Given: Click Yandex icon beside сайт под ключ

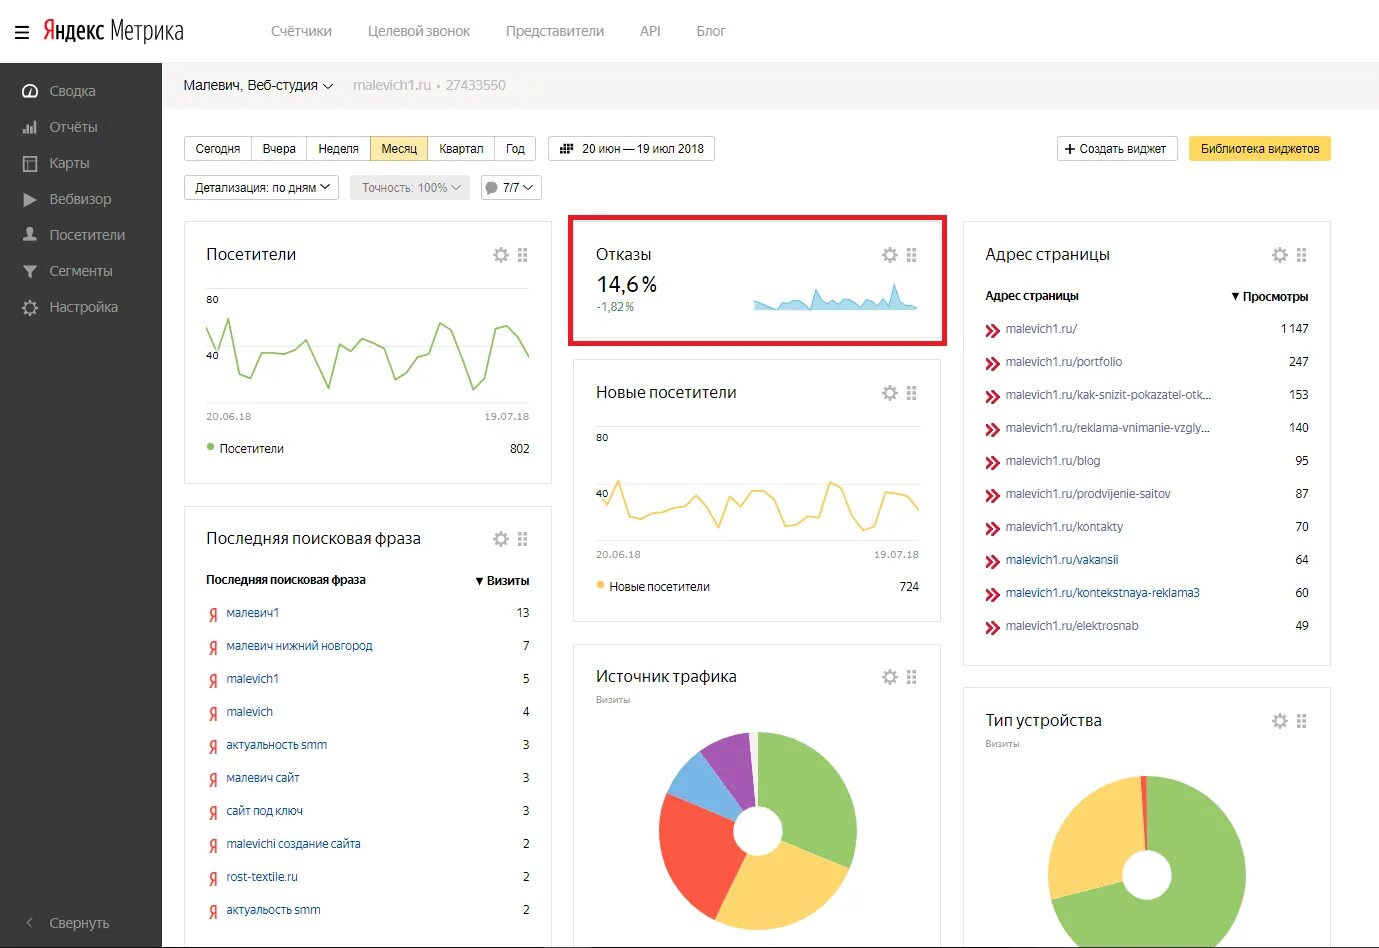Looking at the screenshot, I should pyautogui.click(x=213, y=813).
